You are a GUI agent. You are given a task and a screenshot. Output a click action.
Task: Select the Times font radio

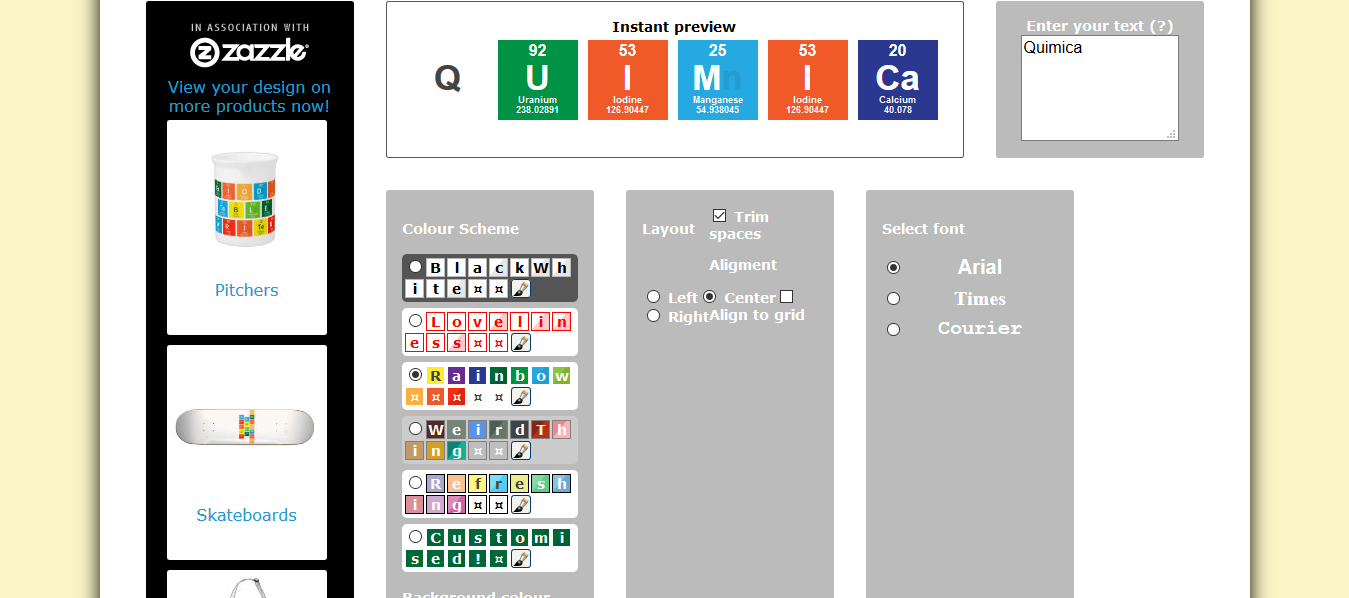893,298
